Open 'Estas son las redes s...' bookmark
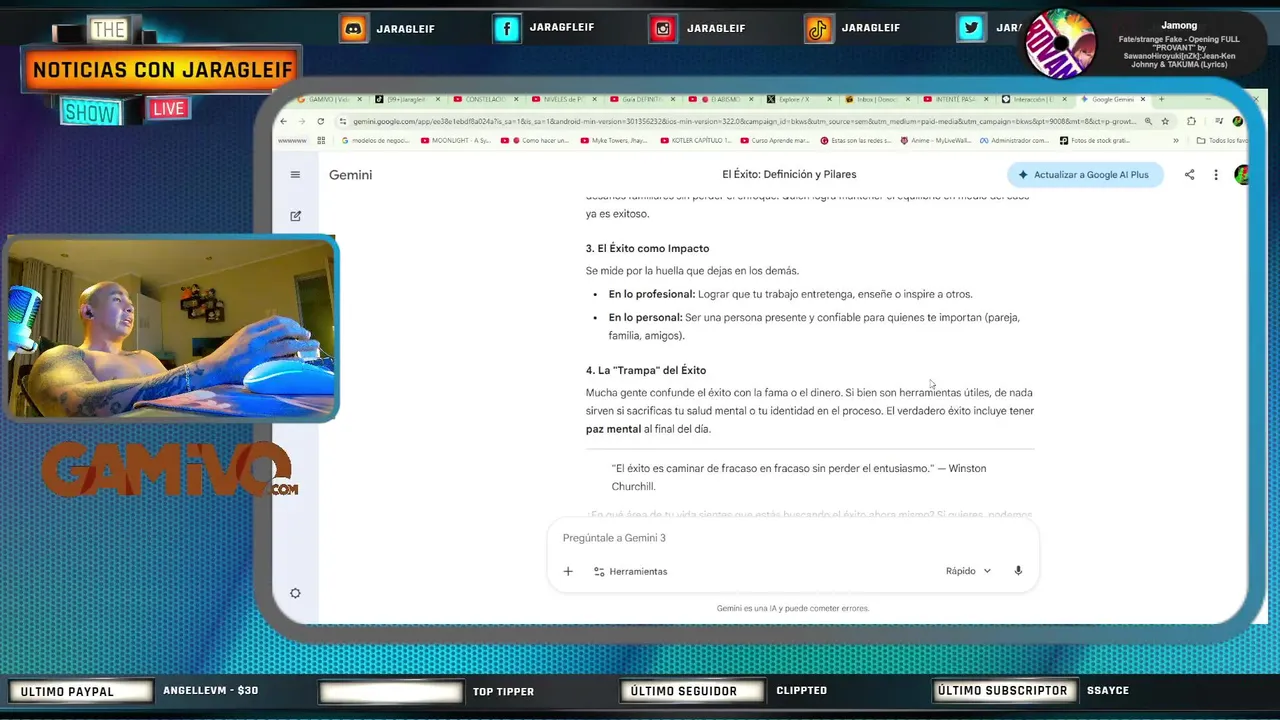The image size is (1280, 720). (x=856, y=140)
